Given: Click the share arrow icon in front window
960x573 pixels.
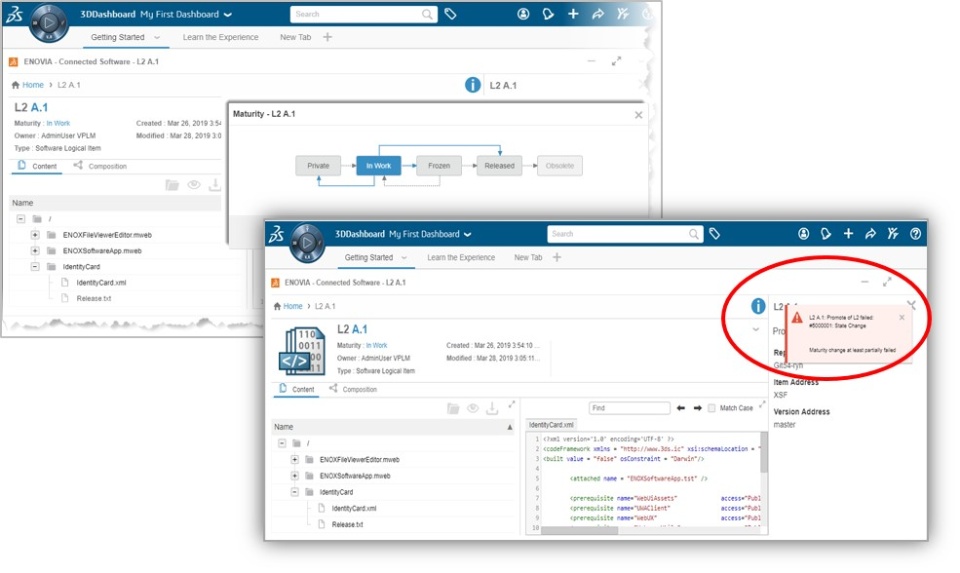Looking at the screenshot, I should point(870,233).
